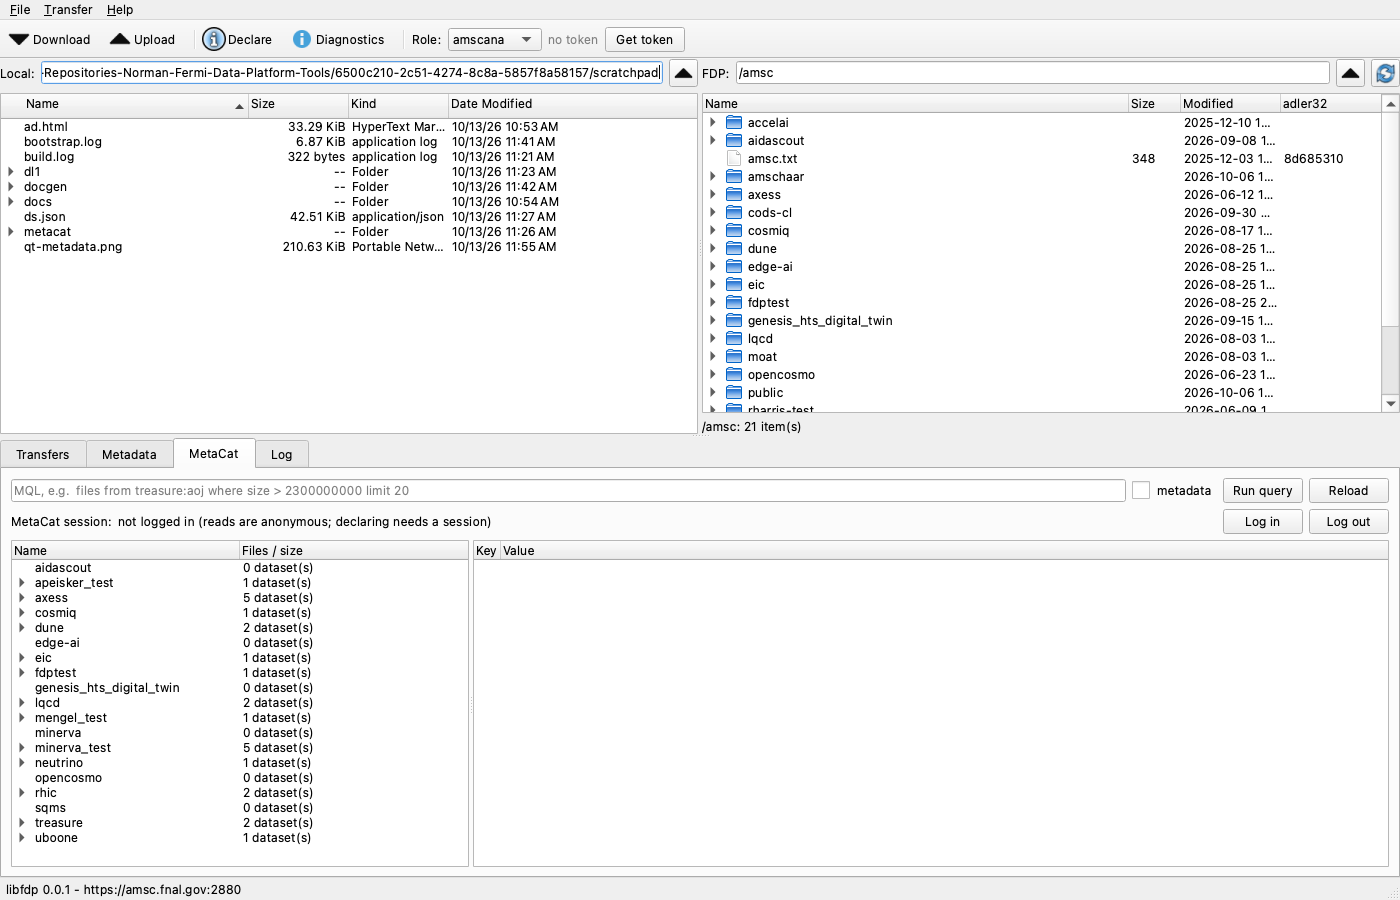
Task: Select the fdptest remote folder icon
Action: click(734, 303)
